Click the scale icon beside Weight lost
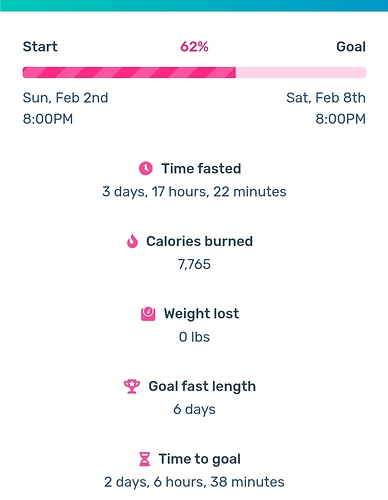This screenshot has width=388, height=500. (148, 314)
